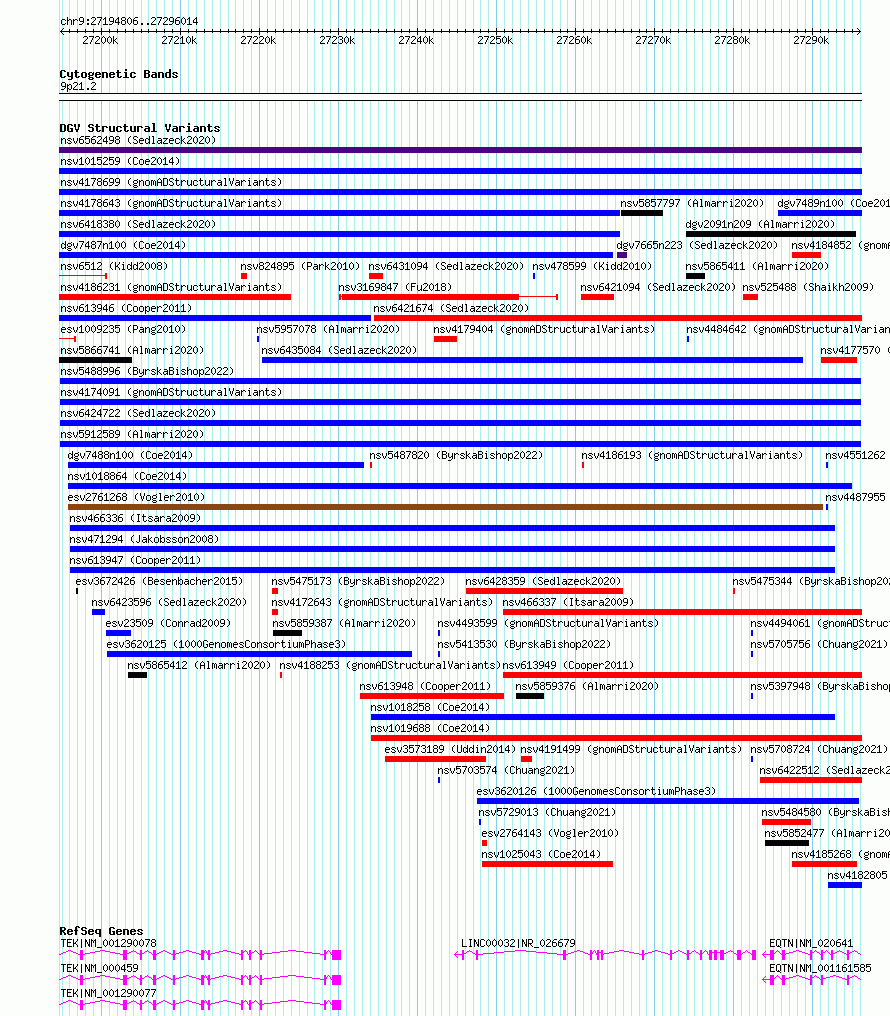Viewport: 890px width, 1016px height.
Task: Open nsv5865412 (Almarri2020) label
Action: [x=199, y=665]
